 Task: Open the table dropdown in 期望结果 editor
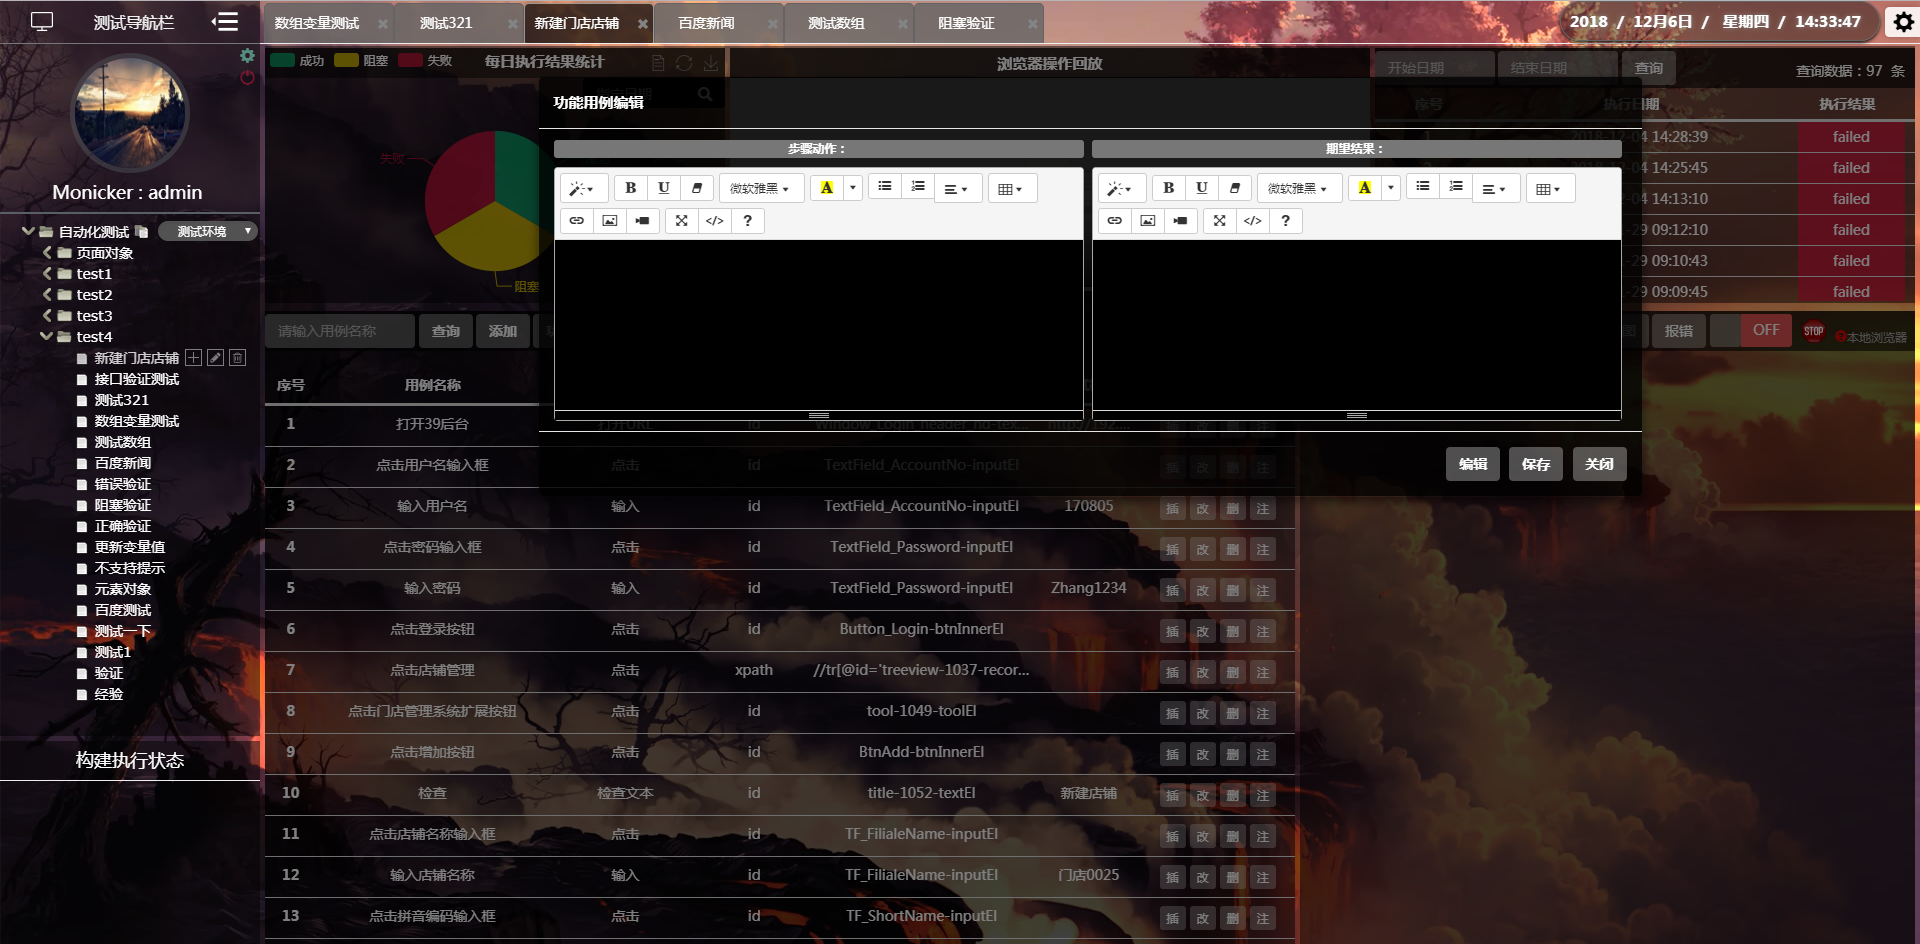coord(1549,189)
